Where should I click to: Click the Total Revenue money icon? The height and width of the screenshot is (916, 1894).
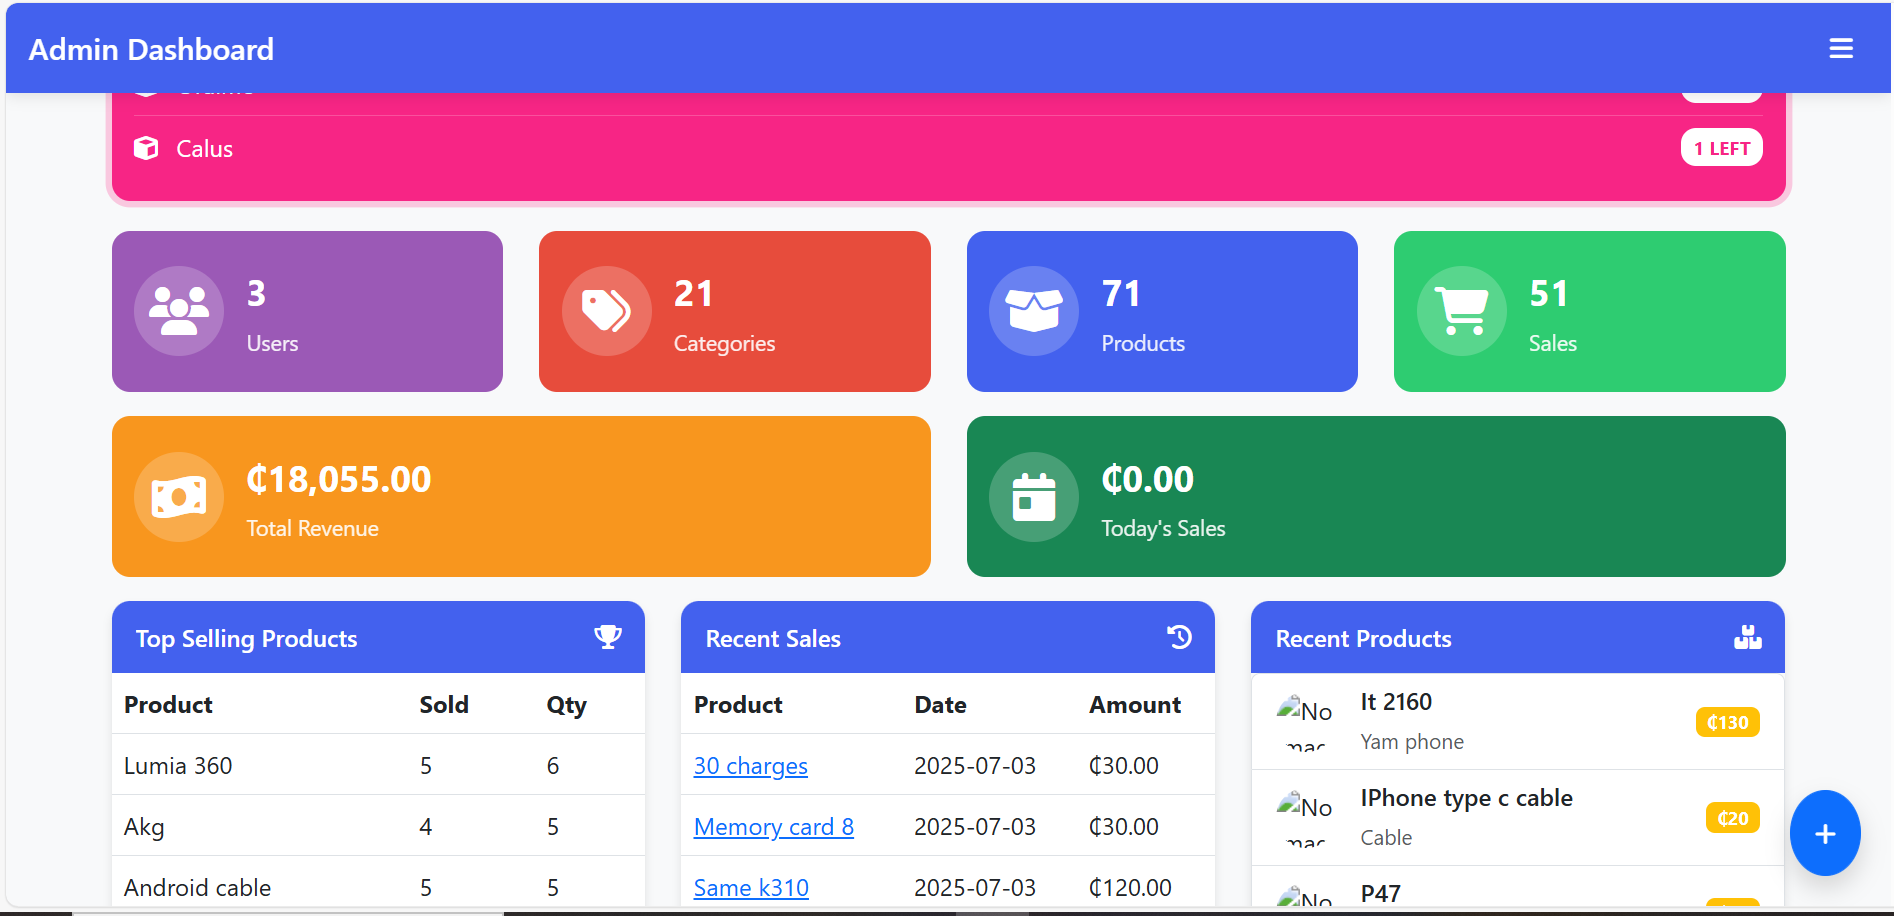tap(179, 497)
